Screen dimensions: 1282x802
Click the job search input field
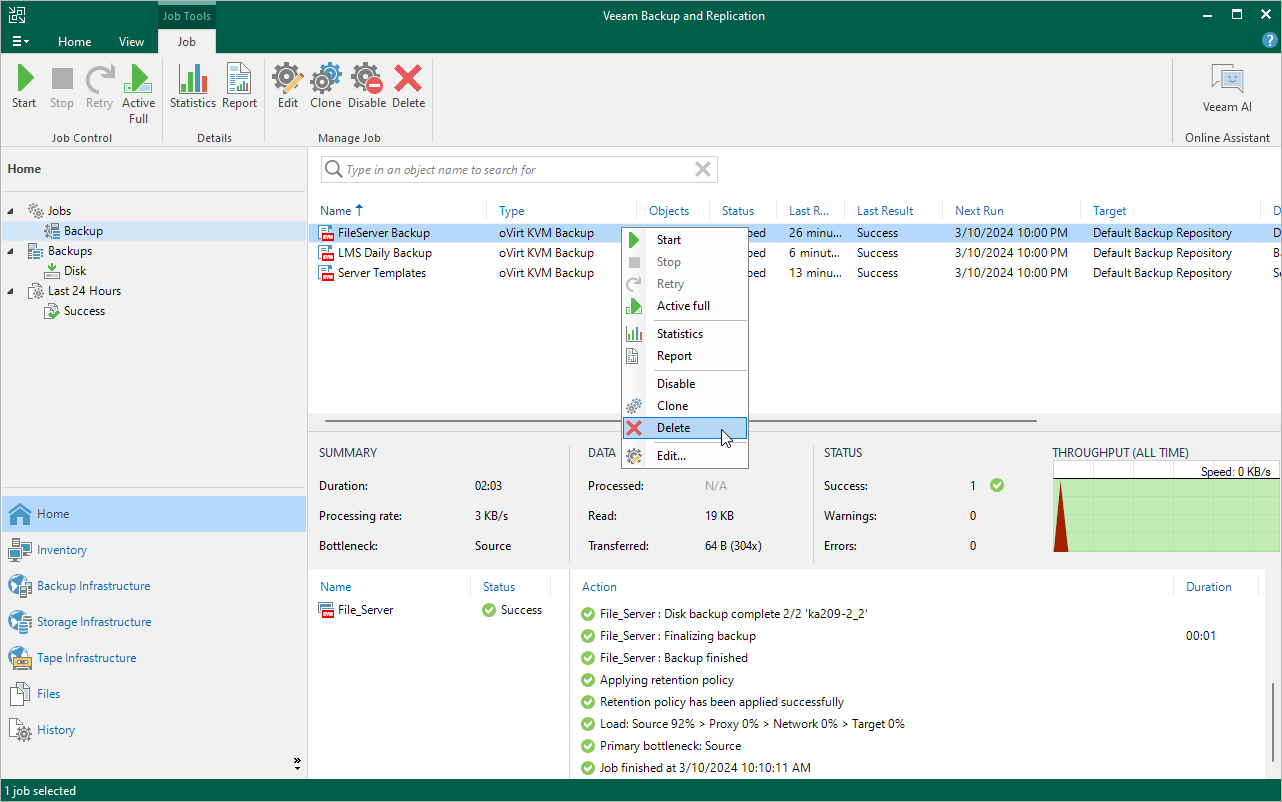[x=517, y=170]
